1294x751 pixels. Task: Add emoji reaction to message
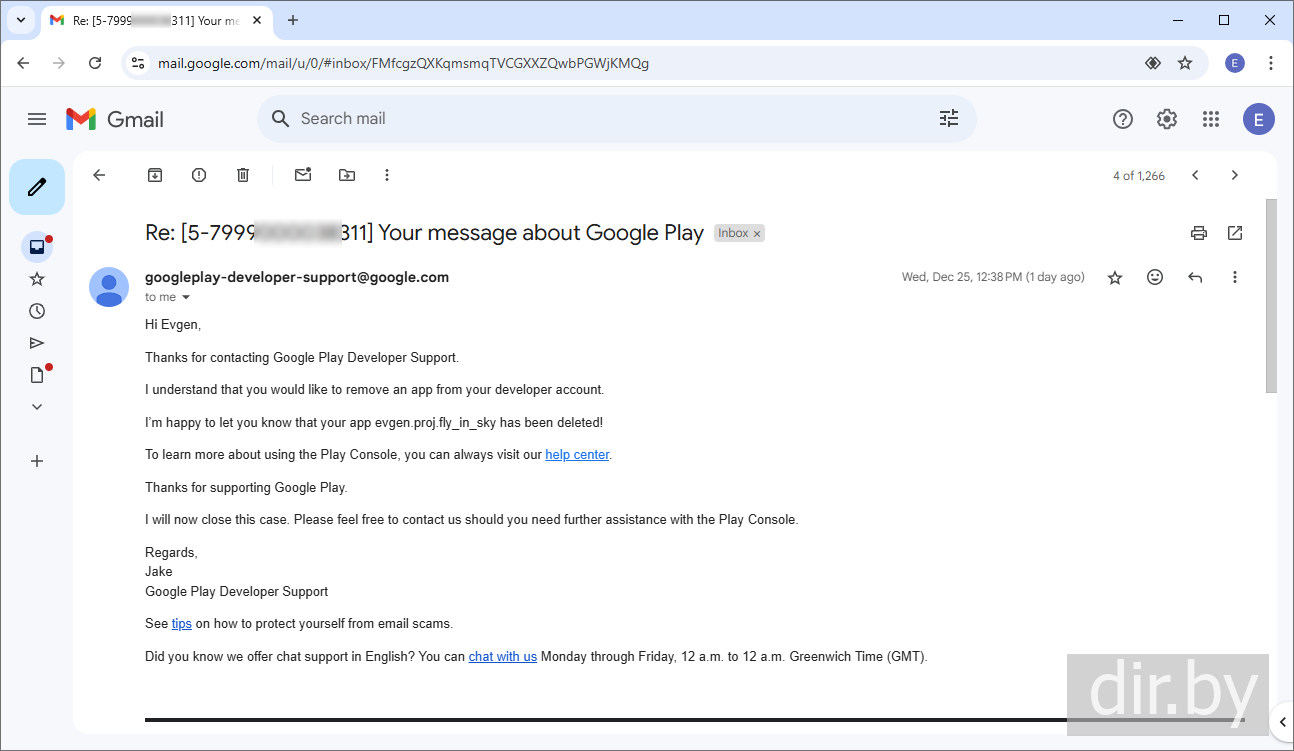[x=1155, y=277]
